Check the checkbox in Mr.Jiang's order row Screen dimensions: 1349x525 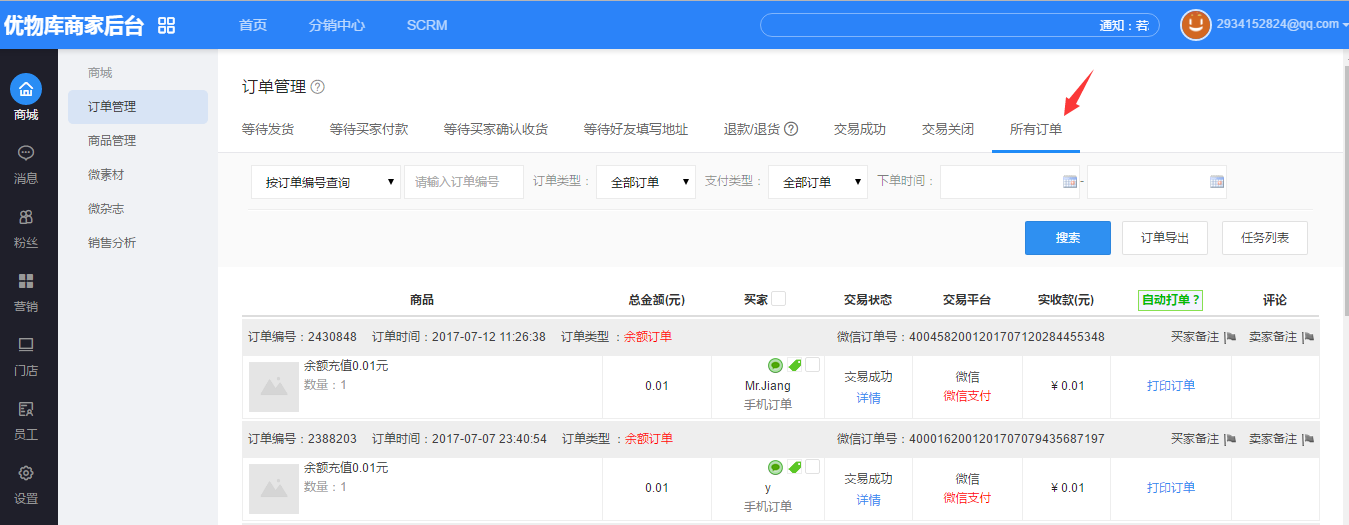(x=812, y=365)
